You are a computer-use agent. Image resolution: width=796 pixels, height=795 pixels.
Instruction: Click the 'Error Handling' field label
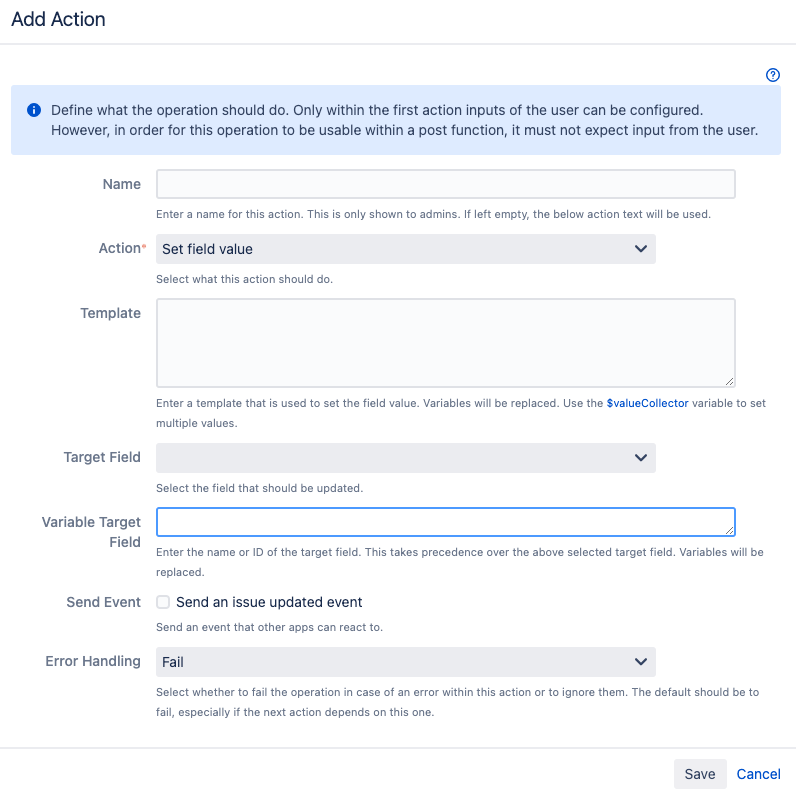pyautogui.click(x=93, y=662)
